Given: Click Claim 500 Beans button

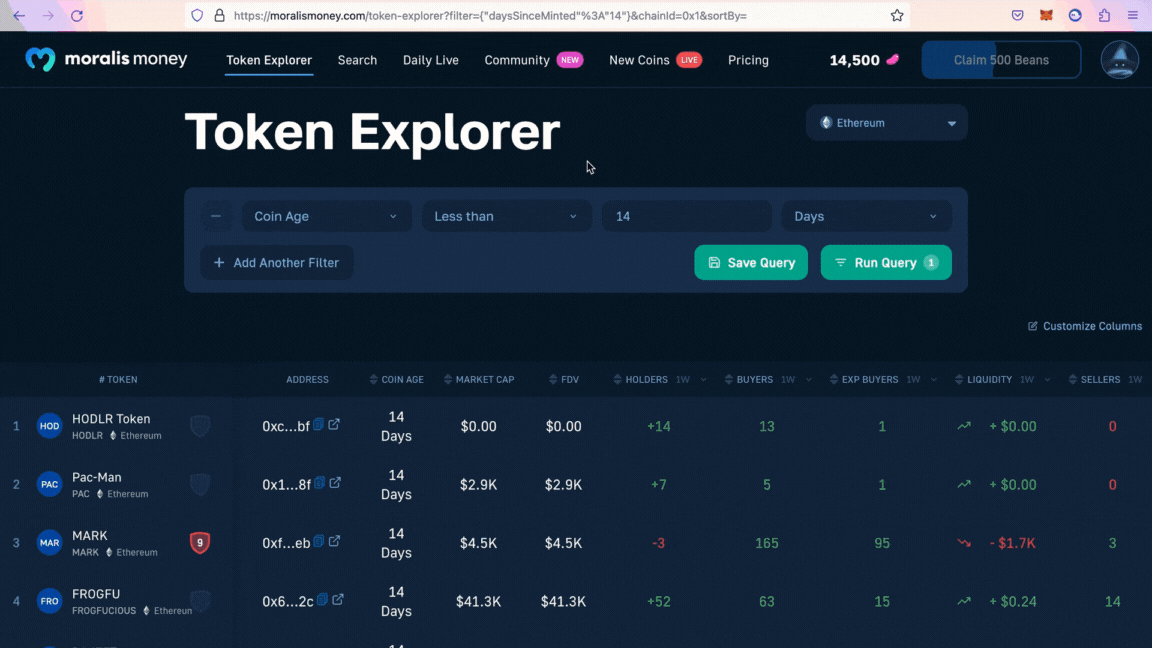Looking at the screenshot, I should pos(1001,60).
